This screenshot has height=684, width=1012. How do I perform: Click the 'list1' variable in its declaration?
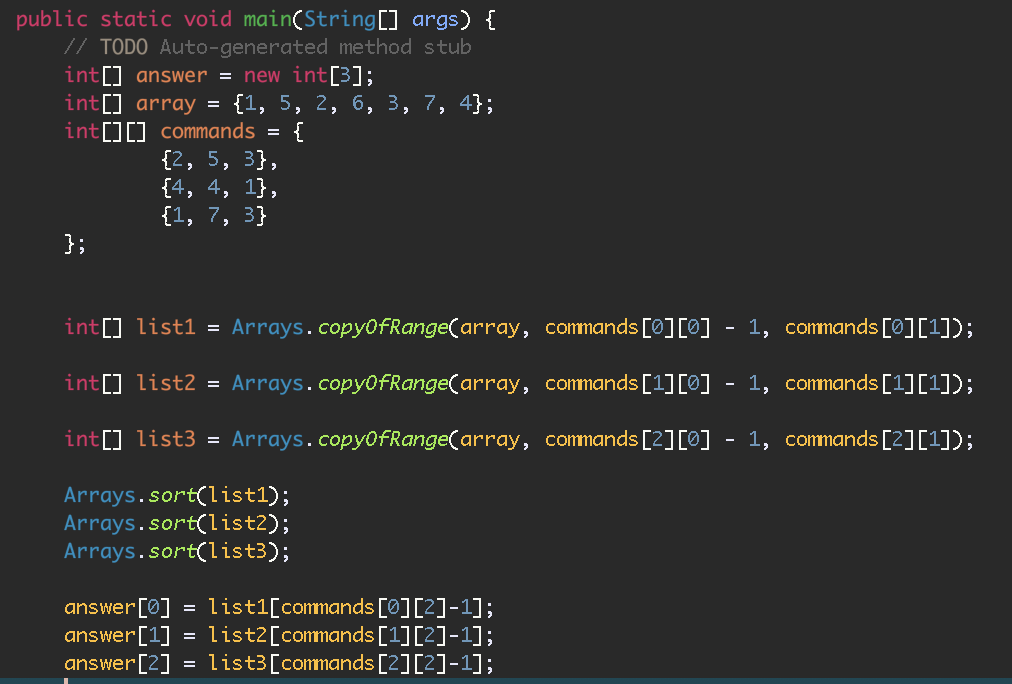[x=166, y=327]
